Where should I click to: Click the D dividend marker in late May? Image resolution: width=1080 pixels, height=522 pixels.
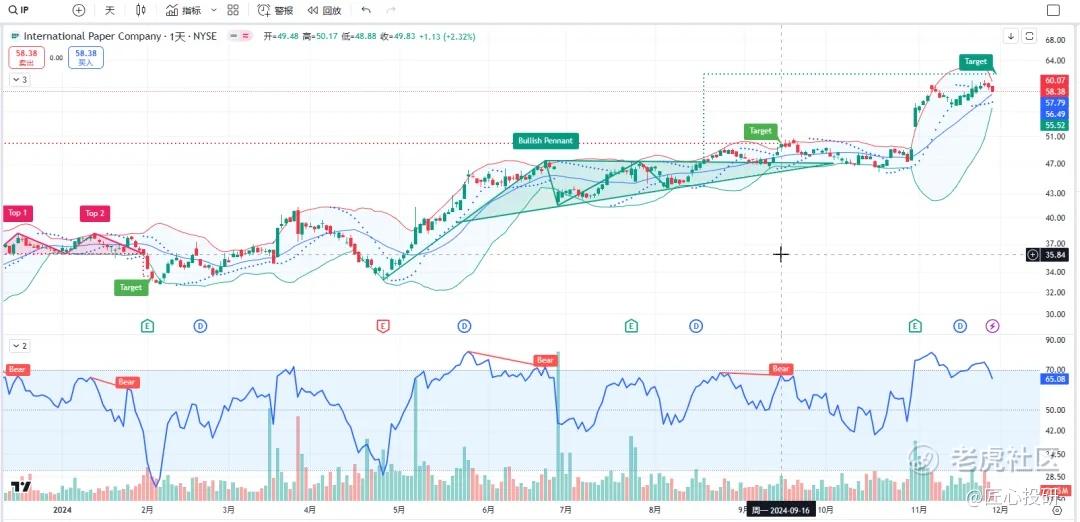pyautogui.click(x=465, y=326)
